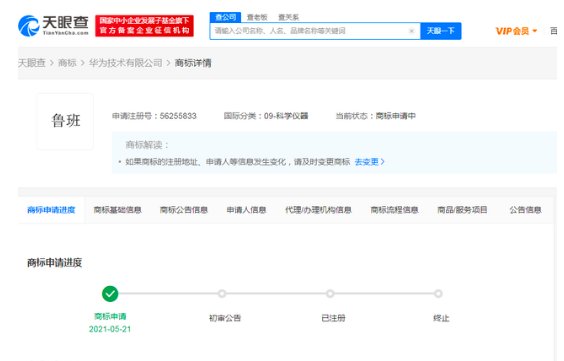Switch to 公告信息 tab
The image size is (564, 361).
526,210
